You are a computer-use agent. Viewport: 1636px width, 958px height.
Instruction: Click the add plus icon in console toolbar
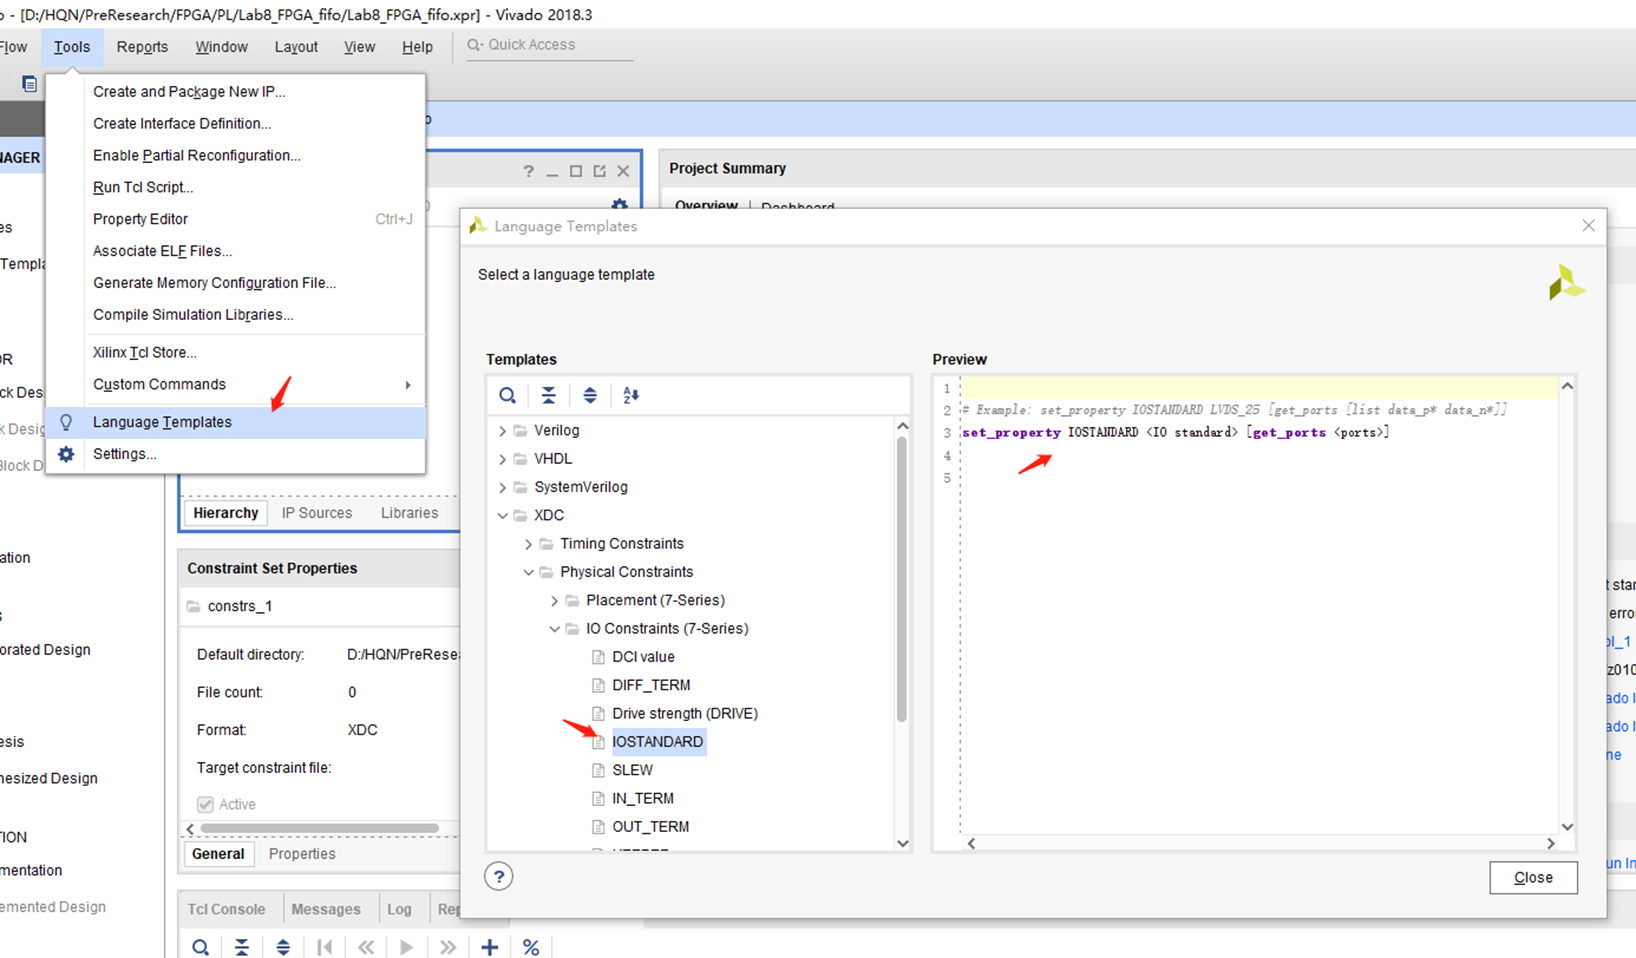(489, 947)
